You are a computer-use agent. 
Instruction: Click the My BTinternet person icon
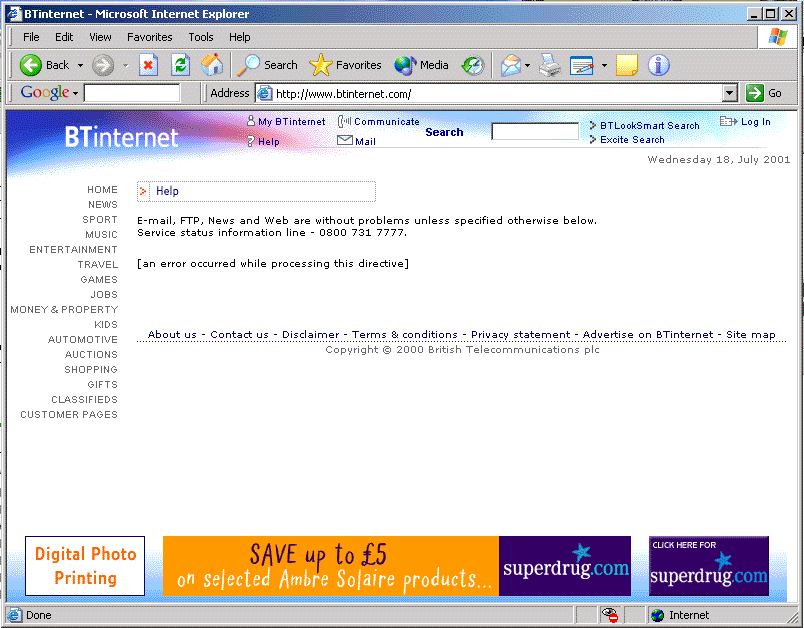(x=251, y=121)
